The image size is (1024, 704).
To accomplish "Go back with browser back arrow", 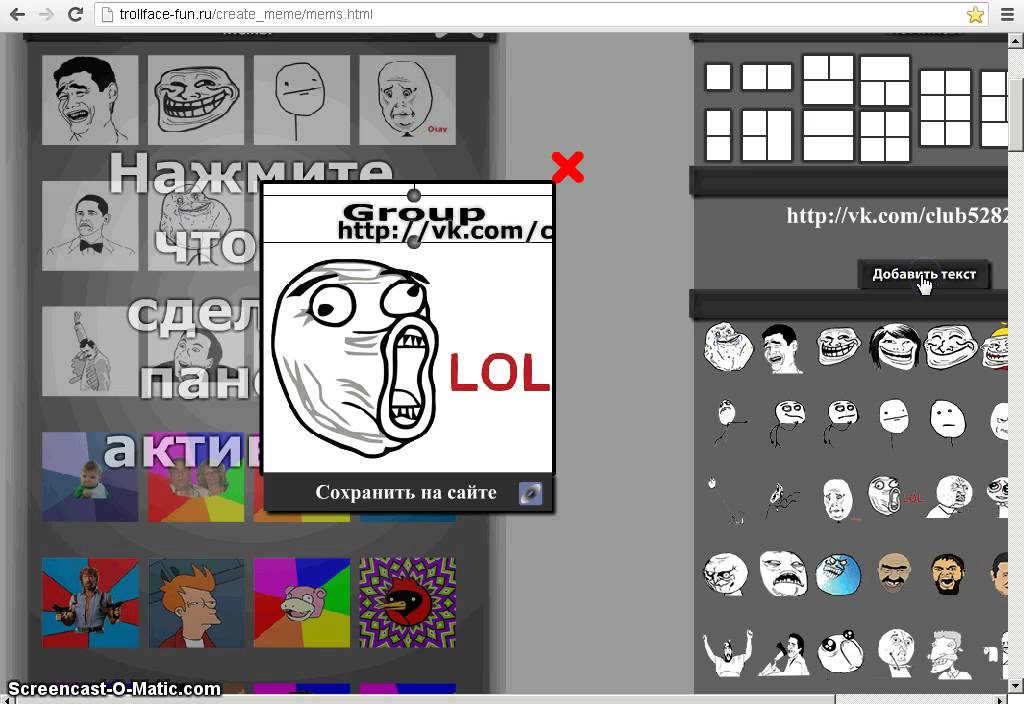I will coord(18,14).
